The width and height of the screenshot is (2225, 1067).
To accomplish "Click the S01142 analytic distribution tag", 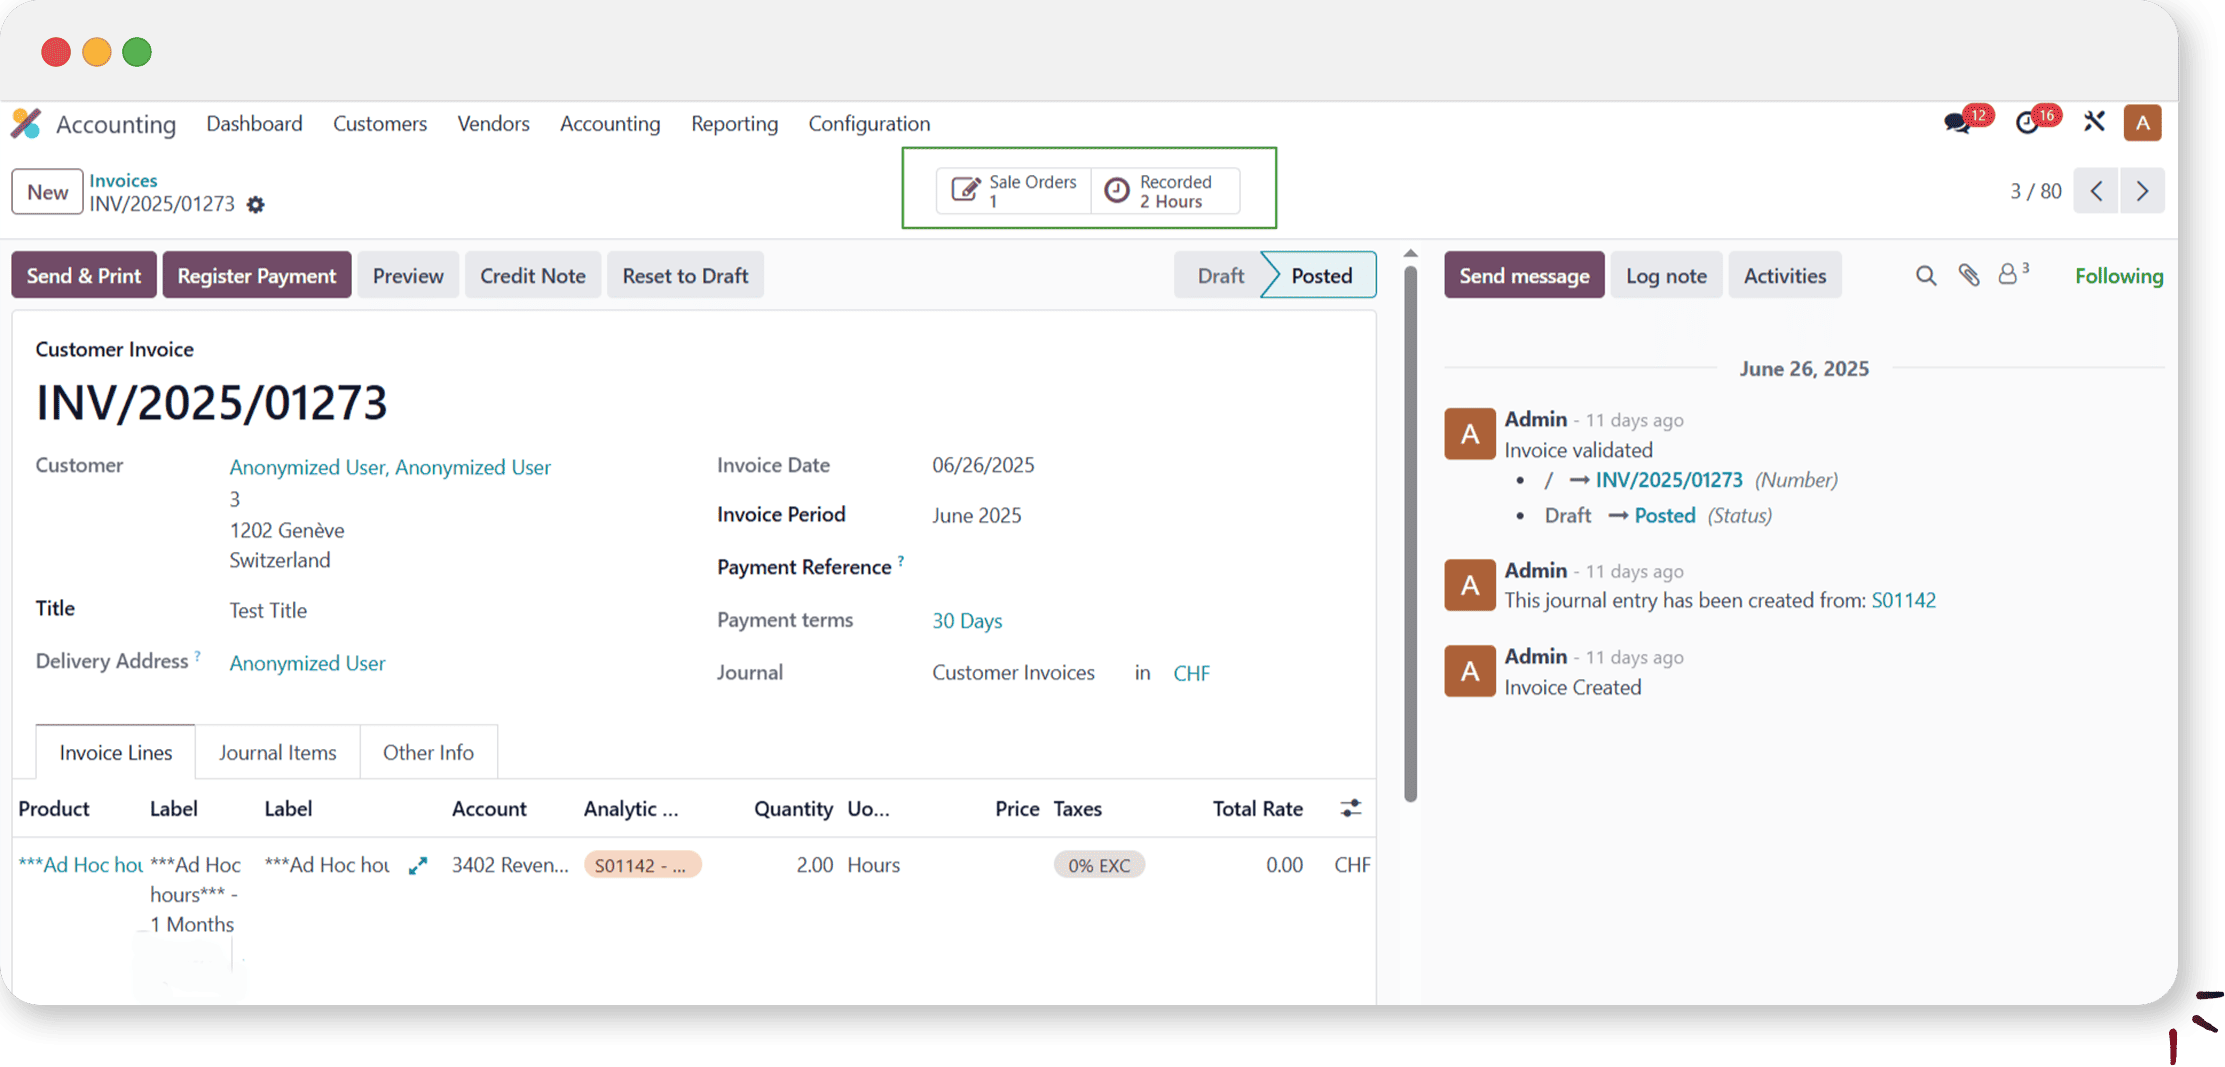I will pyautogui.click(x=641, y=866).
